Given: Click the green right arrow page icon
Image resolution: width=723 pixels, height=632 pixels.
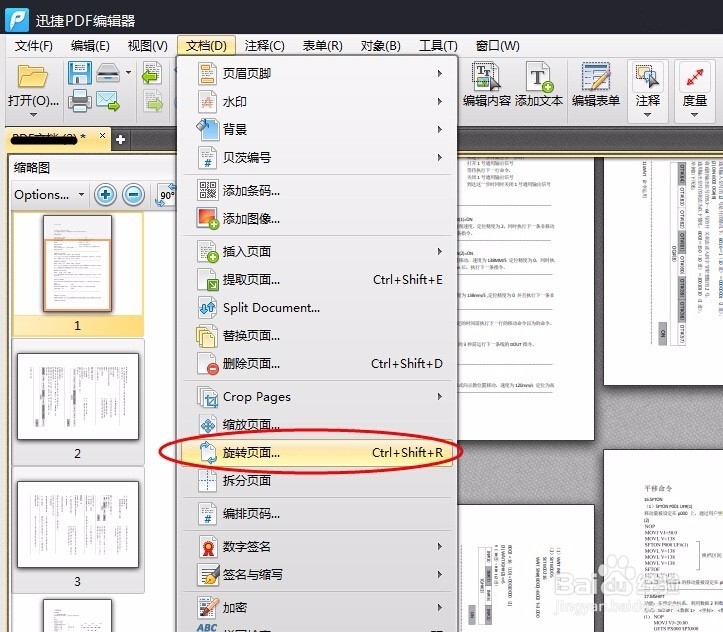Looking at the screenshot, I should (153, 101).
